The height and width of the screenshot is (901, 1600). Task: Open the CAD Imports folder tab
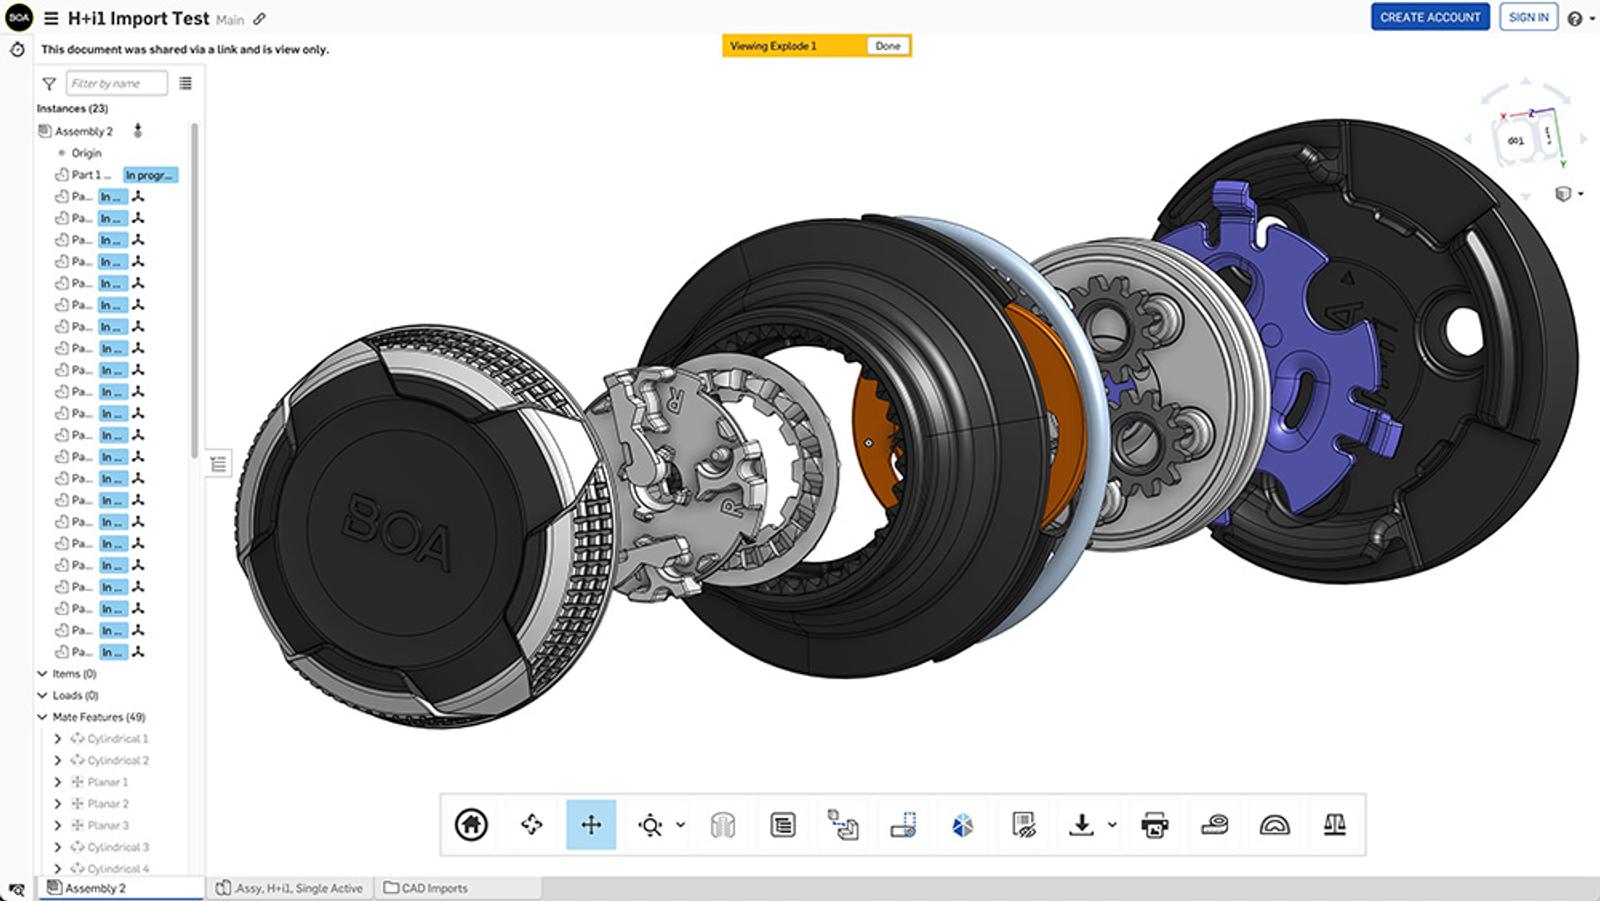click(426, 888)
